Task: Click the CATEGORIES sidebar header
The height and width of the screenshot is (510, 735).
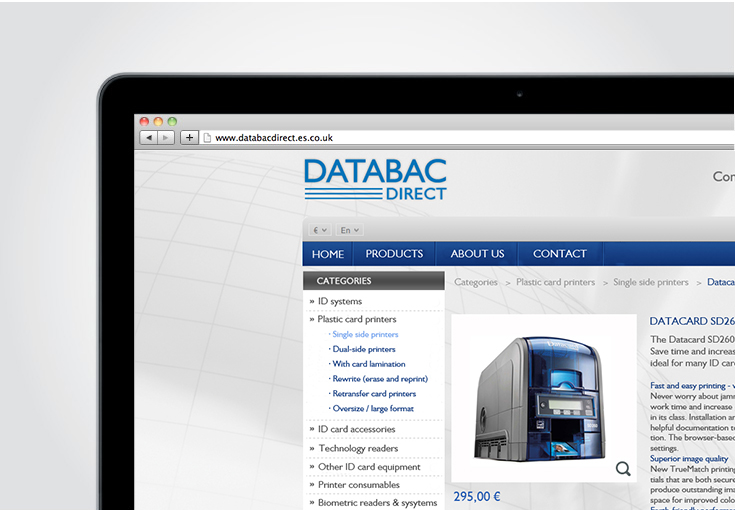Action: pos(374,281)
